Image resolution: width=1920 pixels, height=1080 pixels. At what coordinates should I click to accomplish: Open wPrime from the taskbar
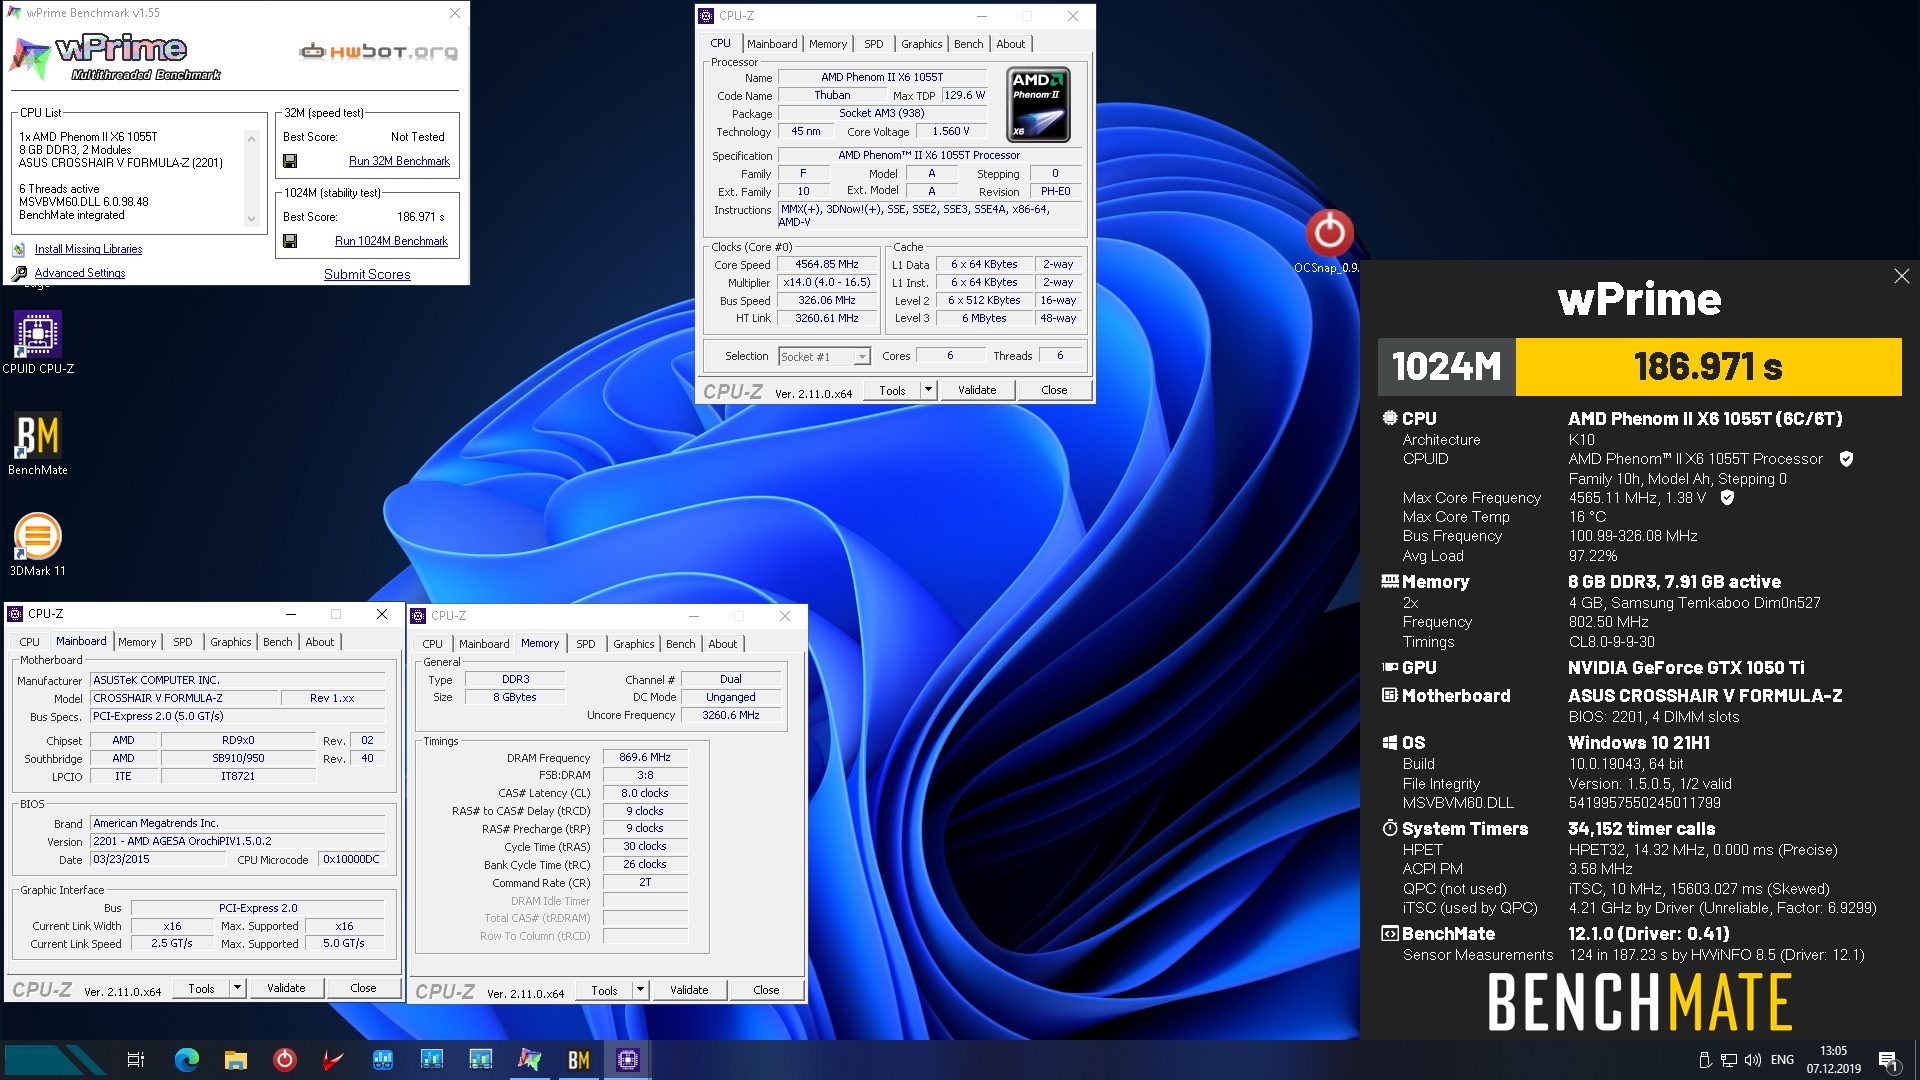tap(530, 1060)
